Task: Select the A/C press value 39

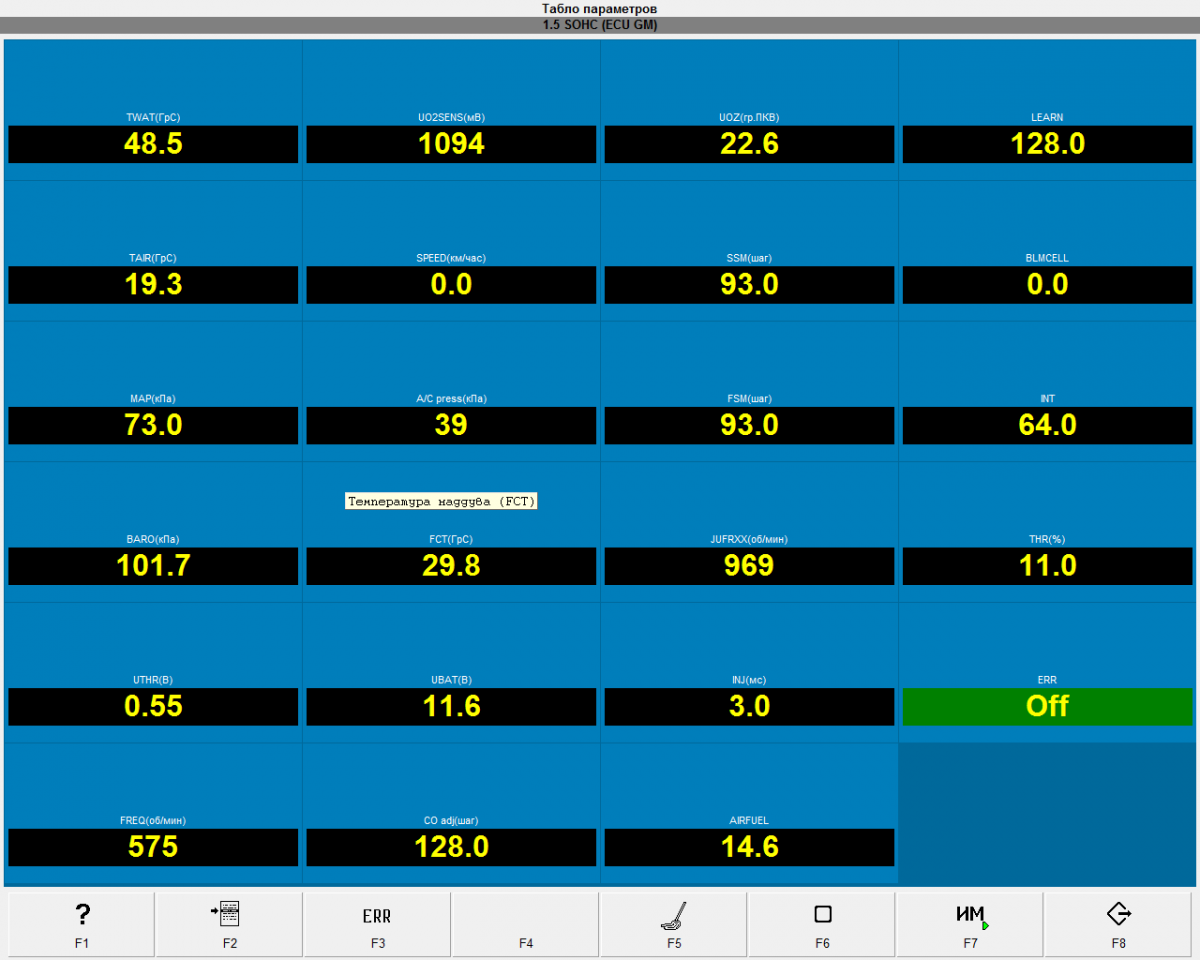Action: [x=451, y=425]
